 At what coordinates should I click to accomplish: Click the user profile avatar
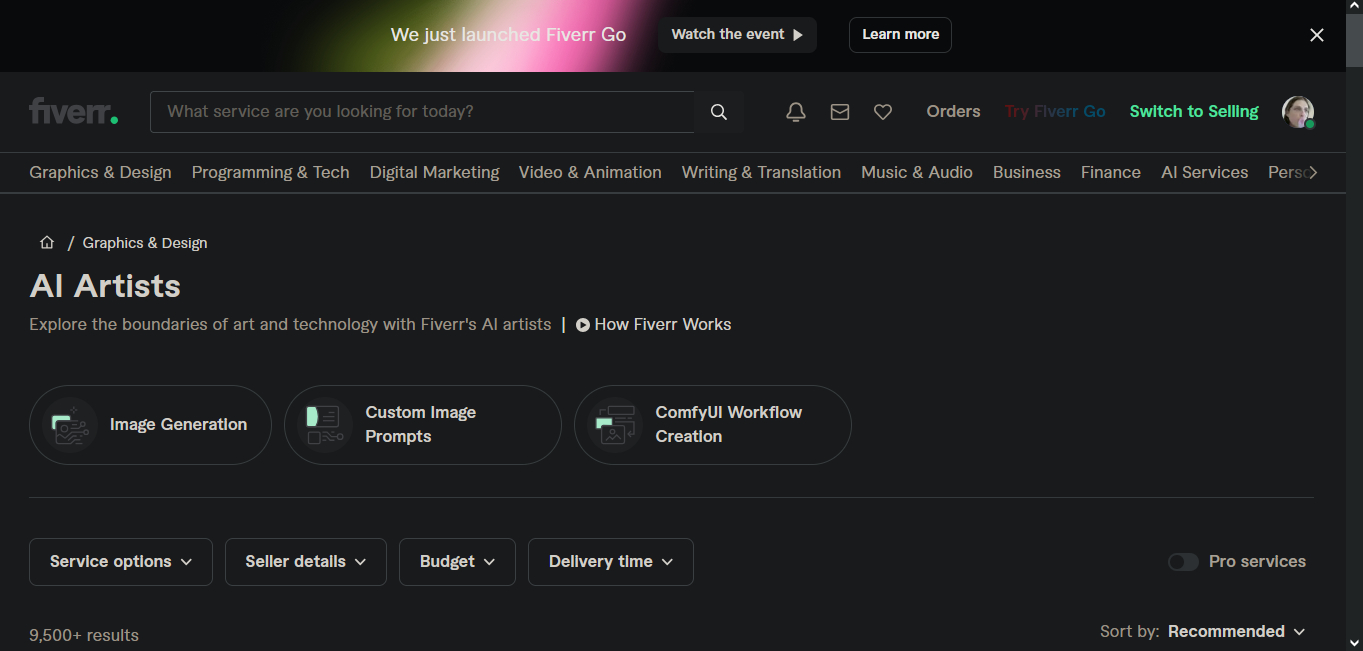pos(1297,112)
